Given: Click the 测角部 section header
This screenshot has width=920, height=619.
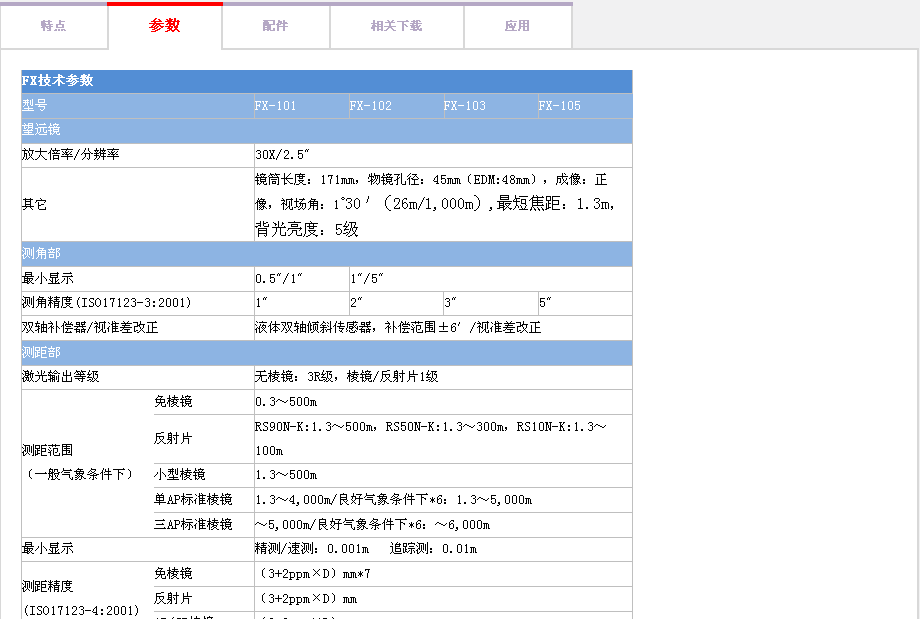Looking at the screenshot, I should click(41, 254).
